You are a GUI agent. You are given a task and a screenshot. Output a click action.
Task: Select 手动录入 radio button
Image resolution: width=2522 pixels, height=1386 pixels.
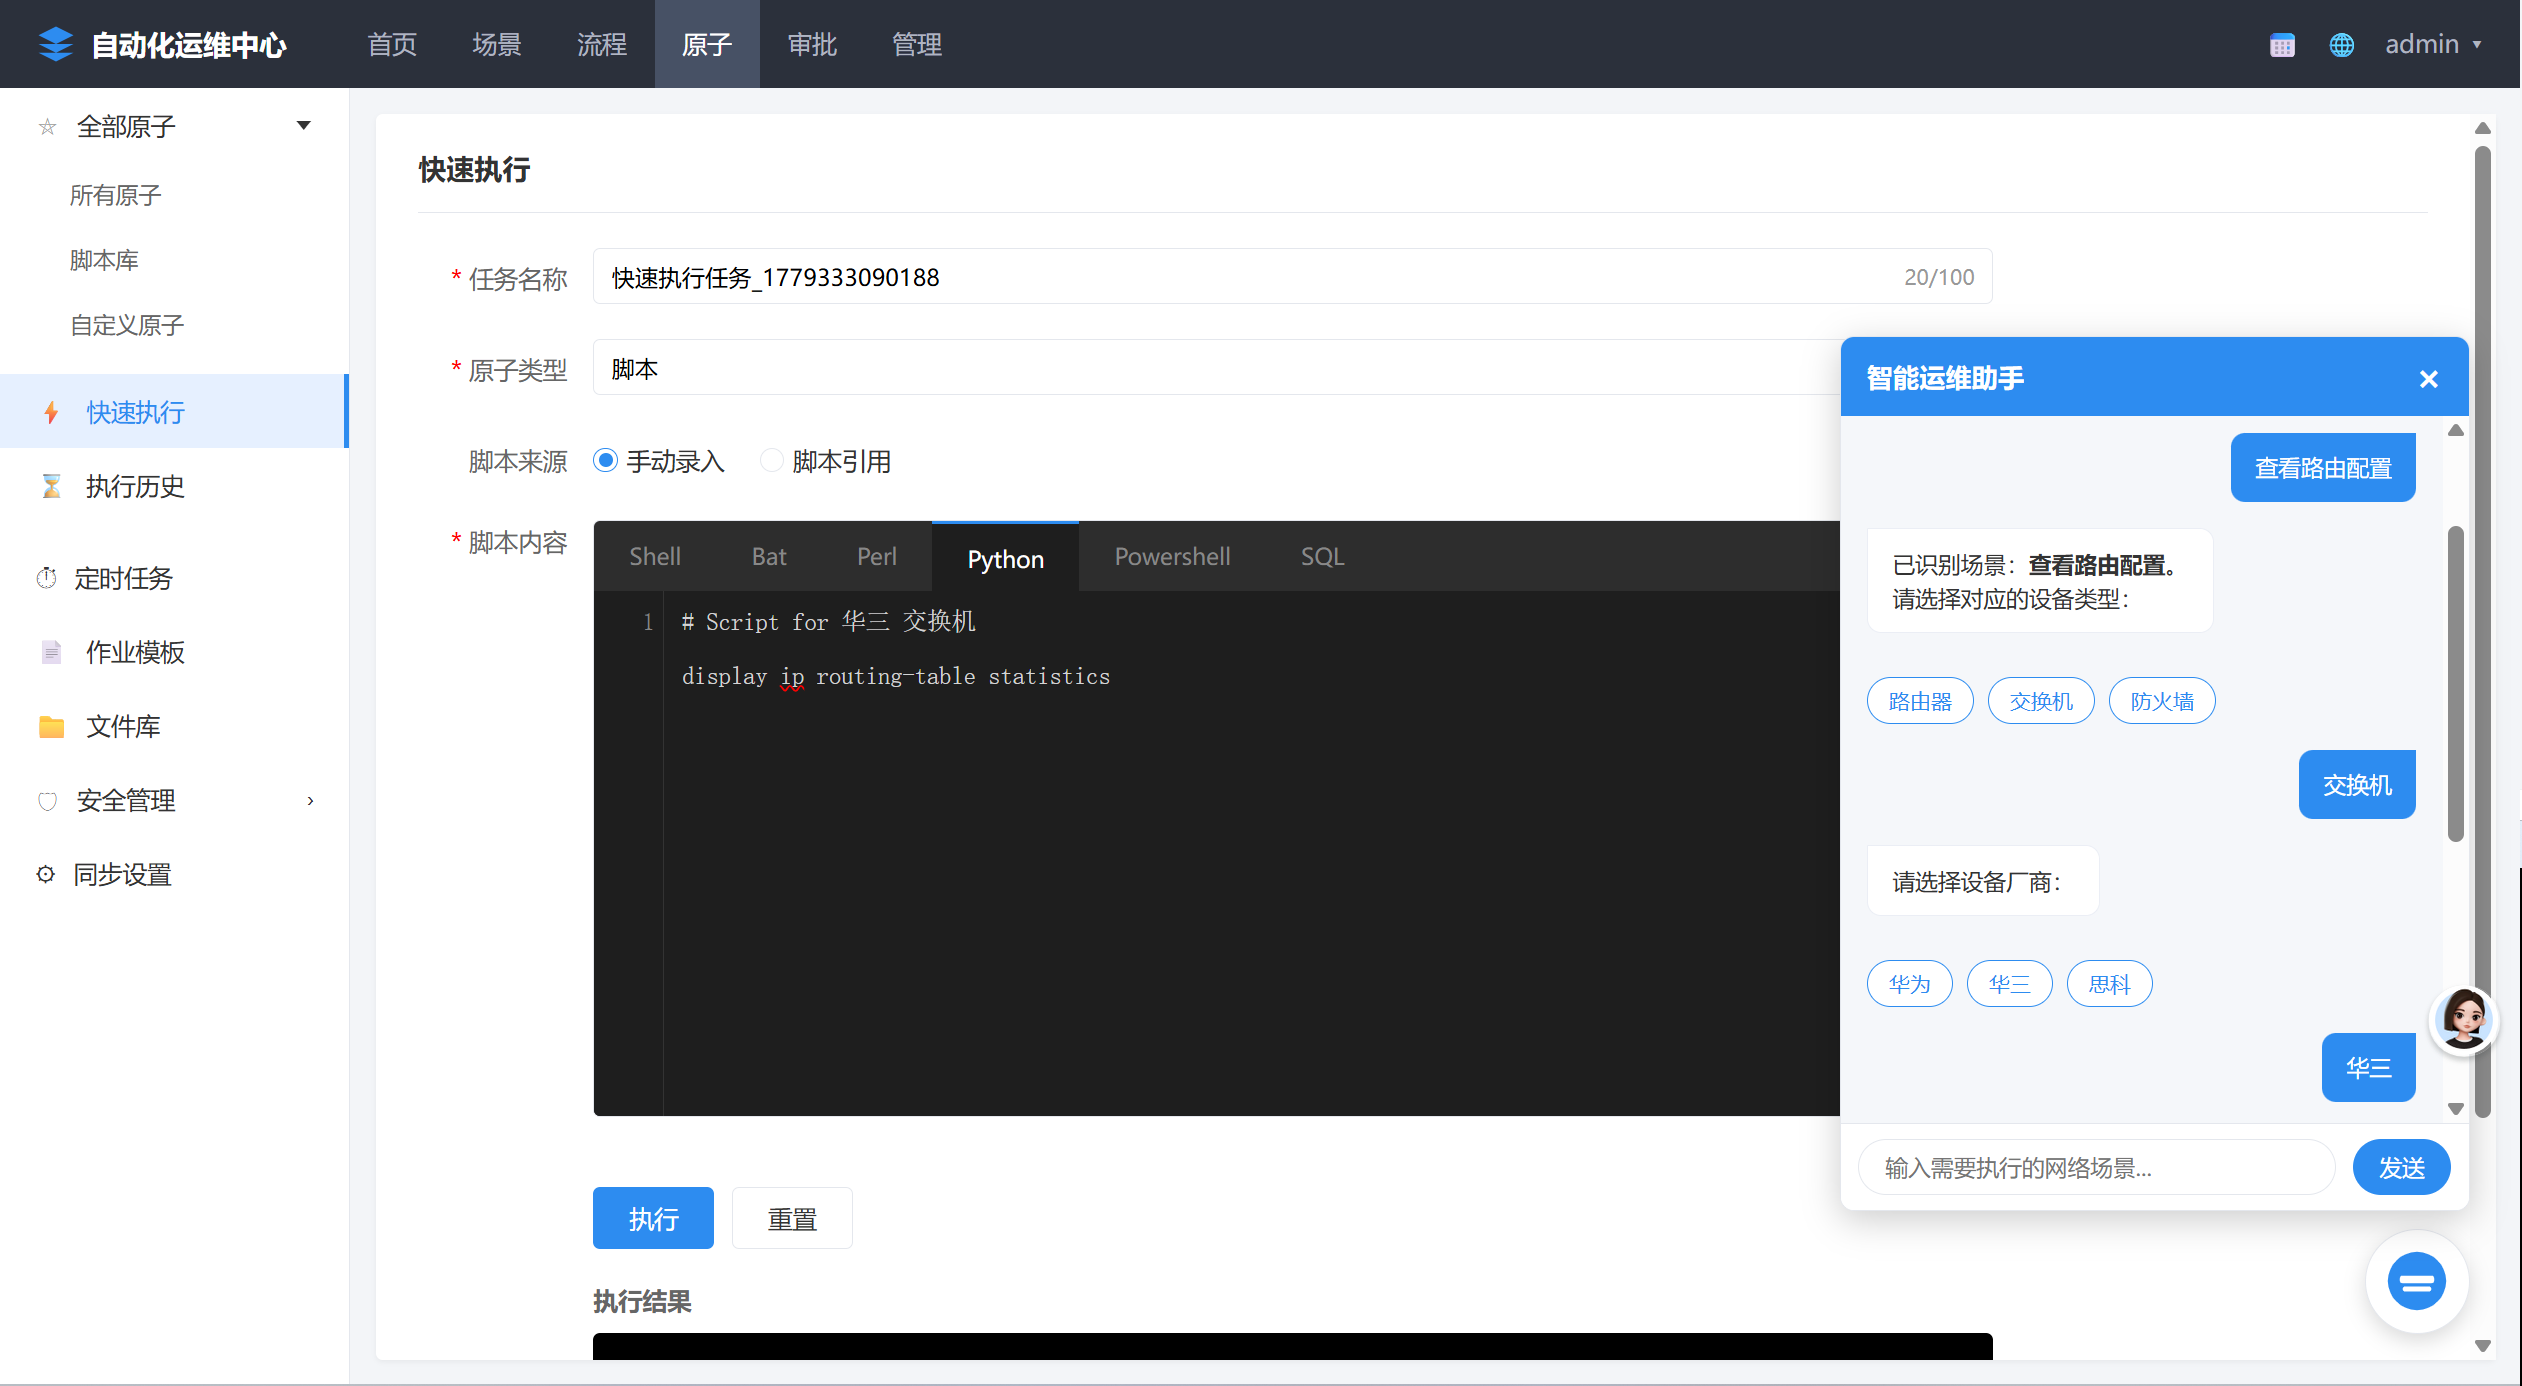coord(605,461)
